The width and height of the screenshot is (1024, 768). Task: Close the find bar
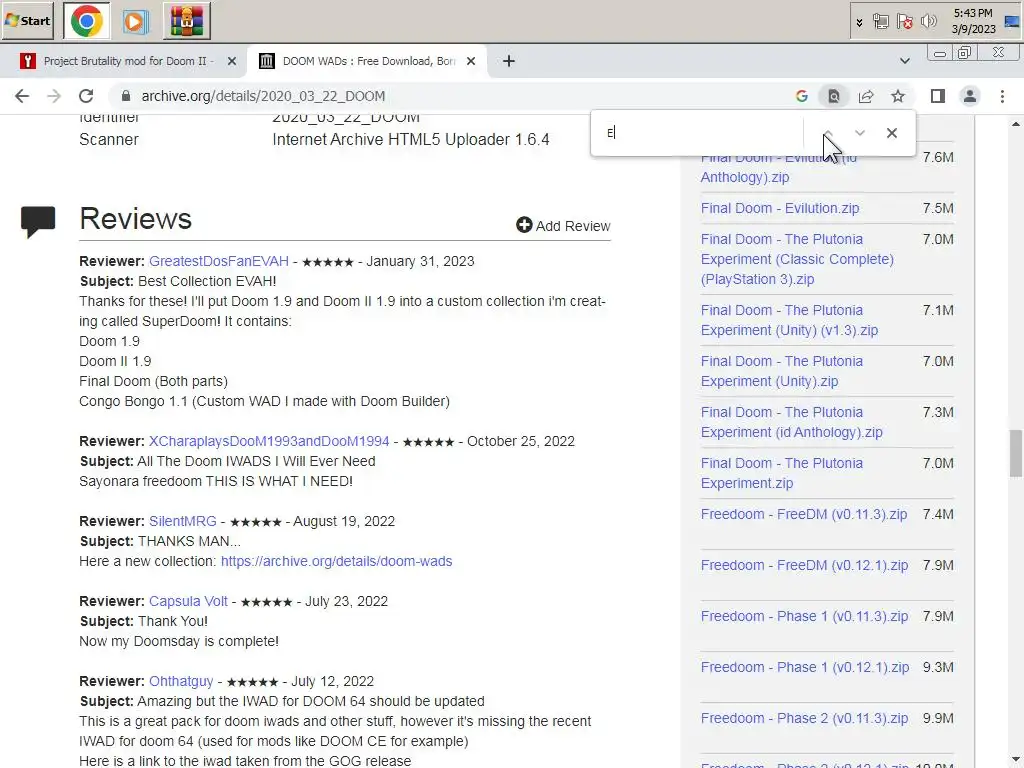892,133
